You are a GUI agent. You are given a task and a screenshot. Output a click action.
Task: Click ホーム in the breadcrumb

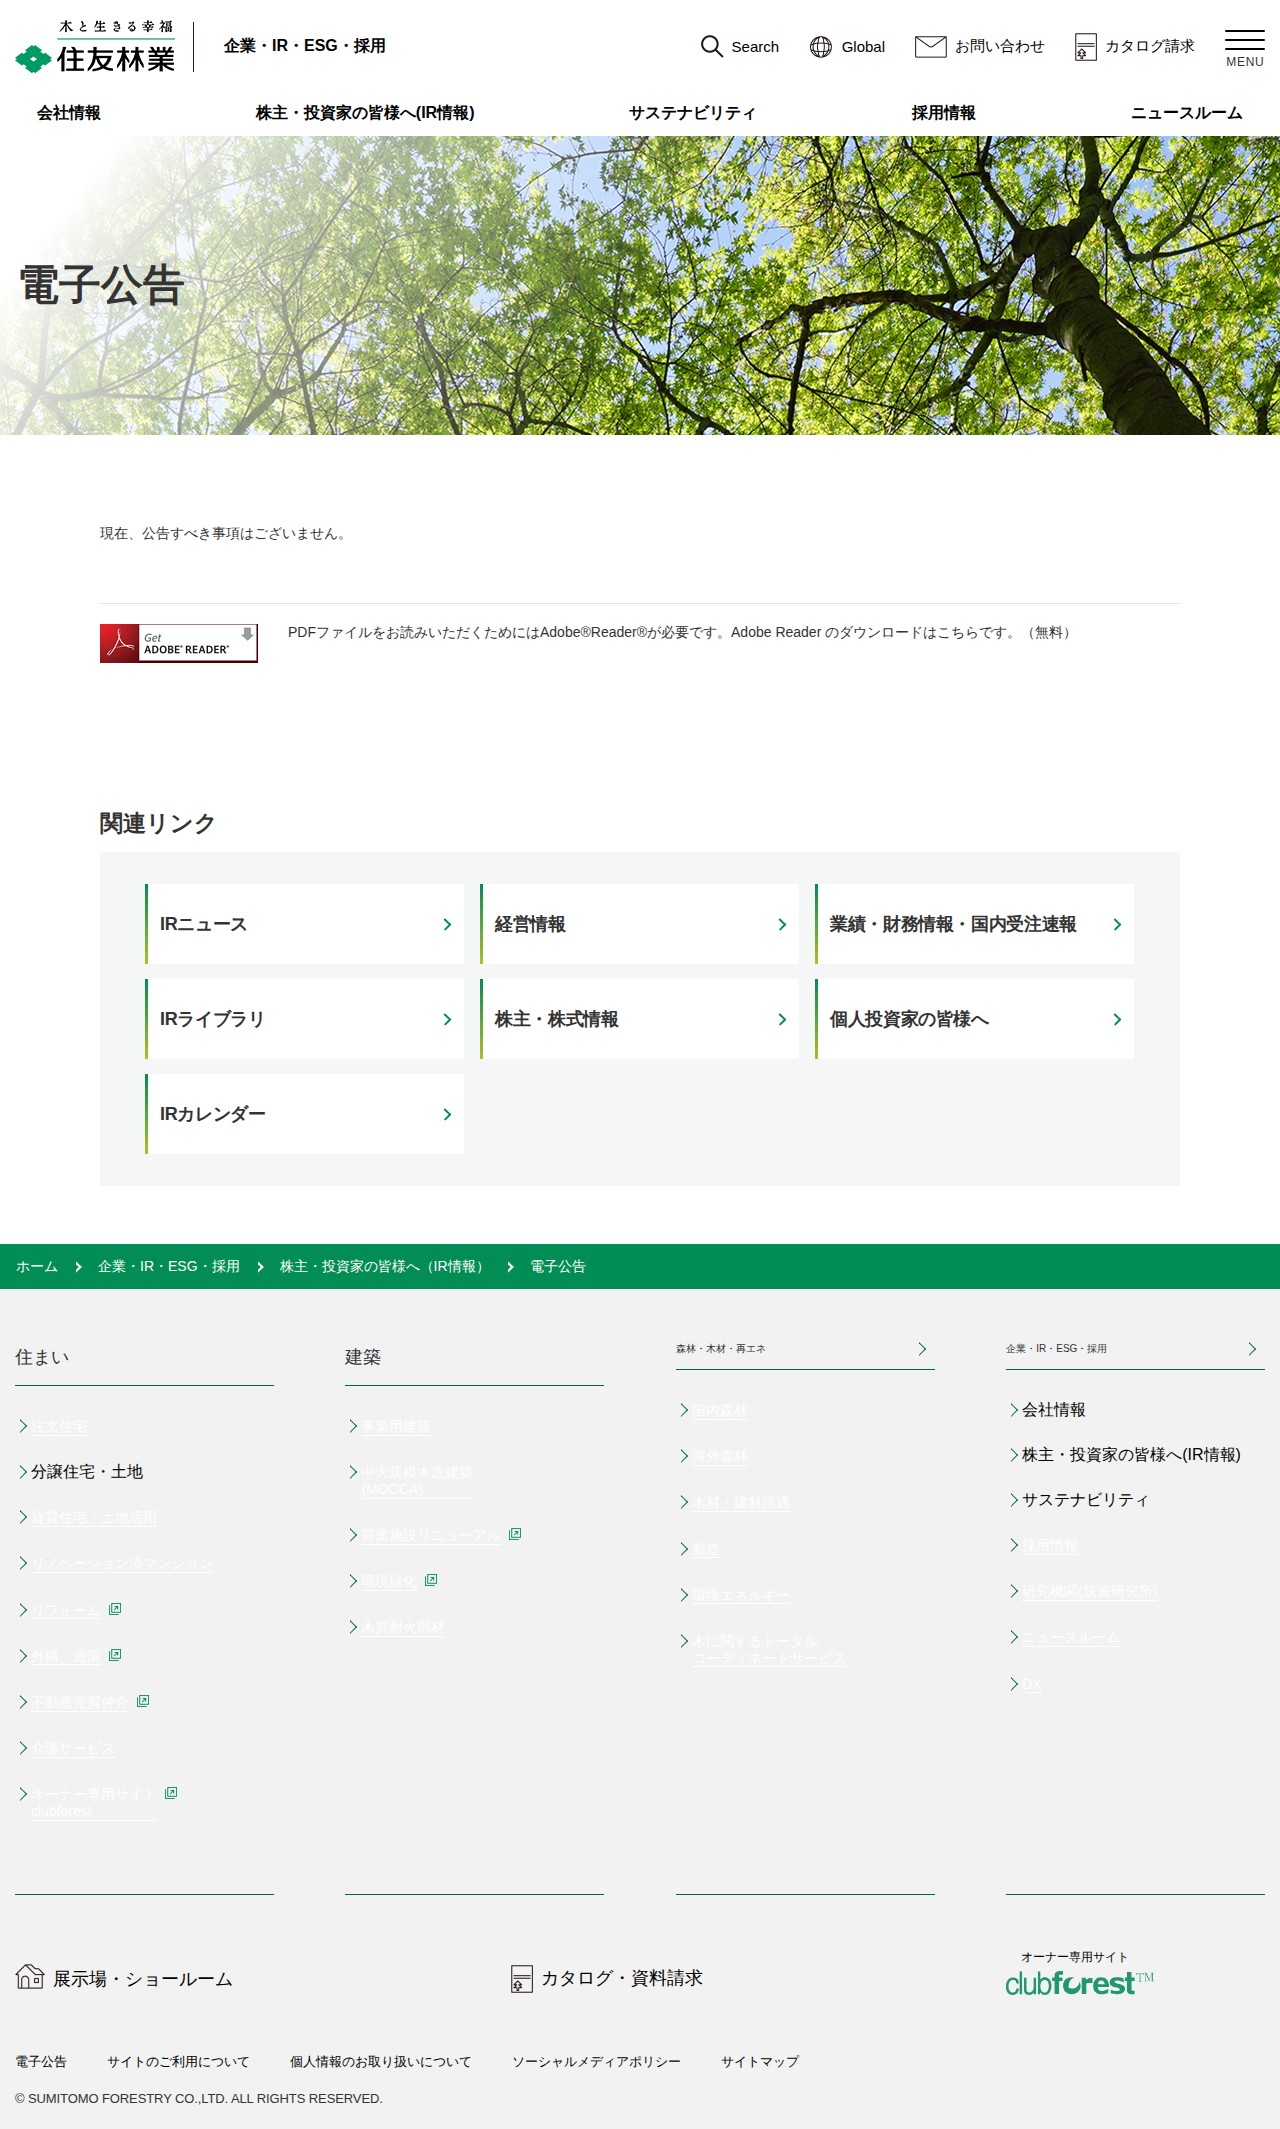pos(37,1266)
